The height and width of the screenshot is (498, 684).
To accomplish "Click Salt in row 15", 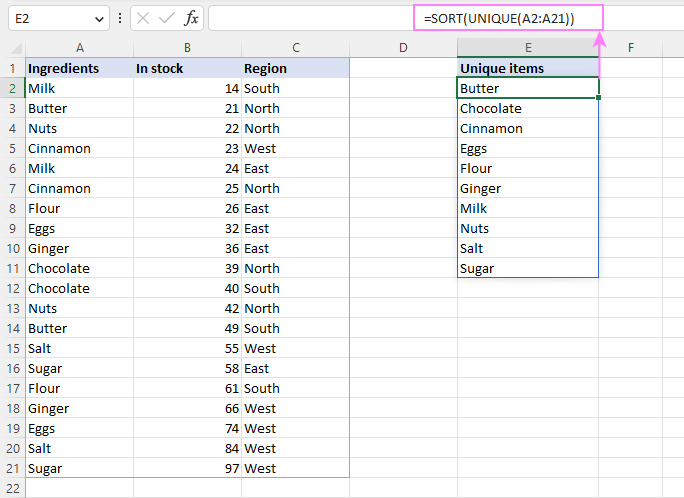I will point(79,348).
